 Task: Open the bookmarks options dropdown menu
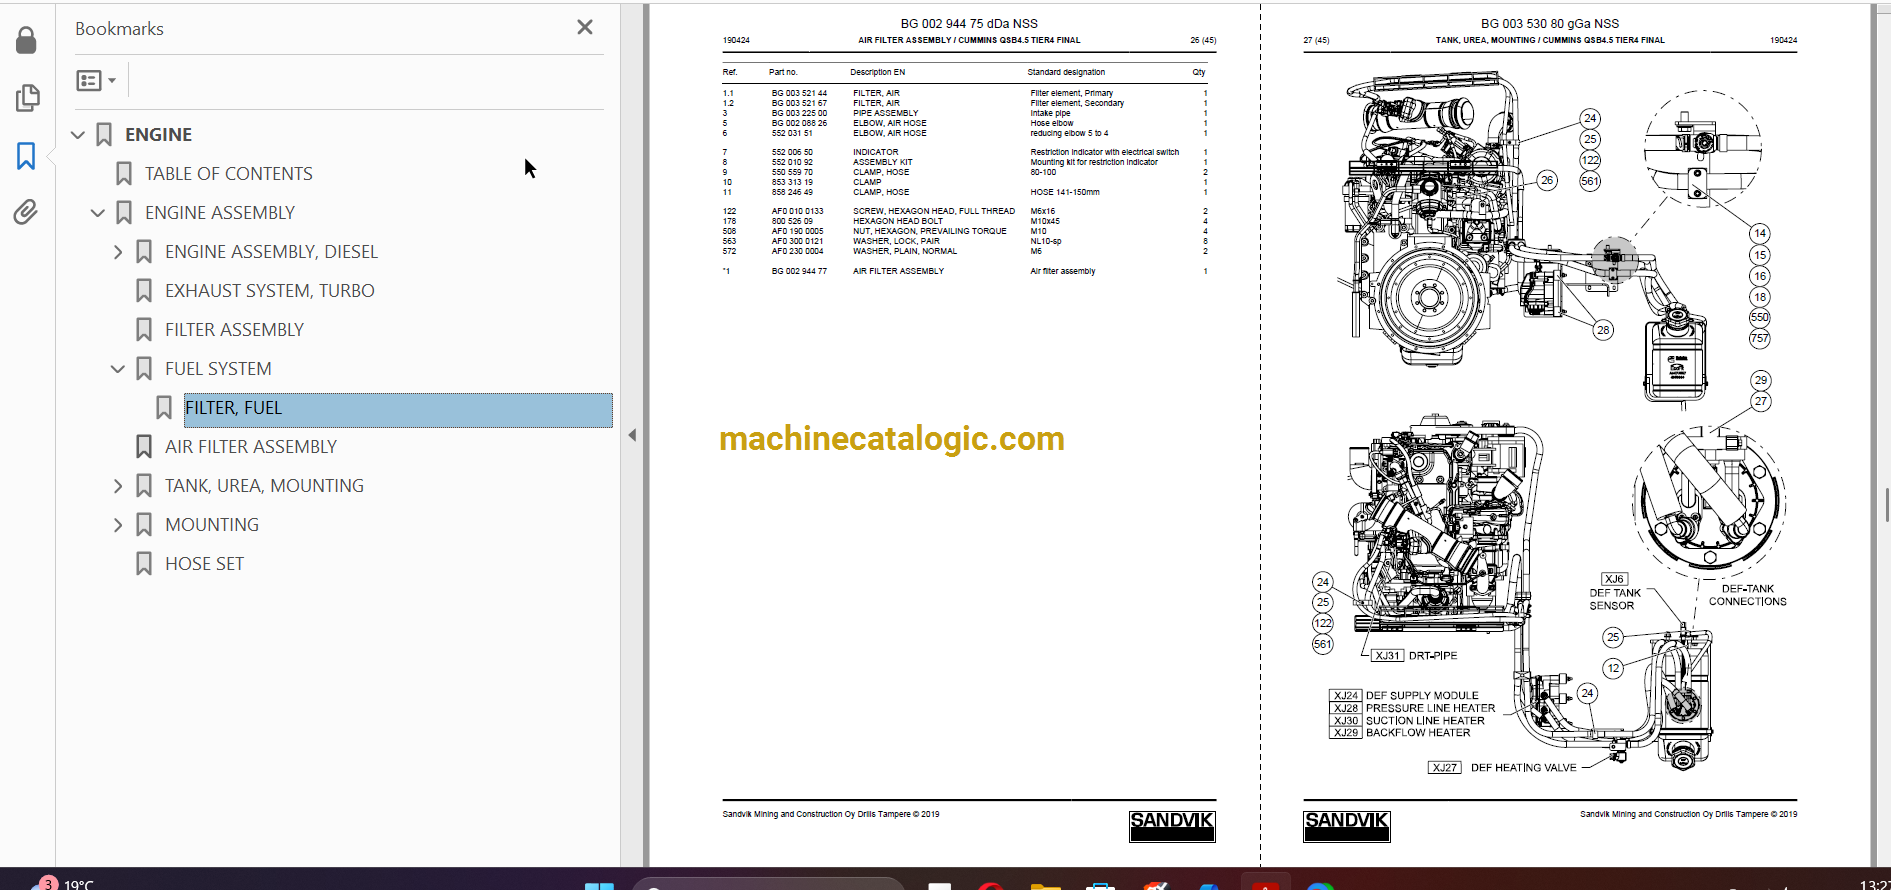coord(97,80)
